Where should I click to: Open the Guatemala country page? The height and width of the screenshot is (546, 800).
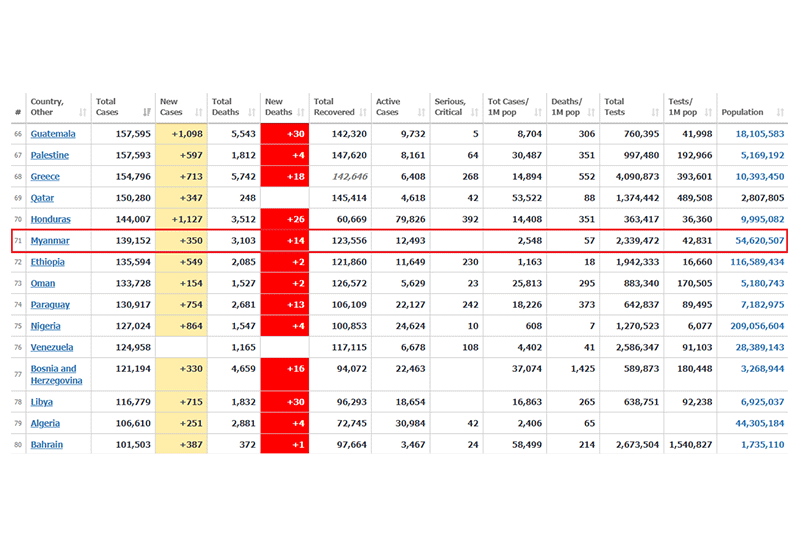pos(52,134)
